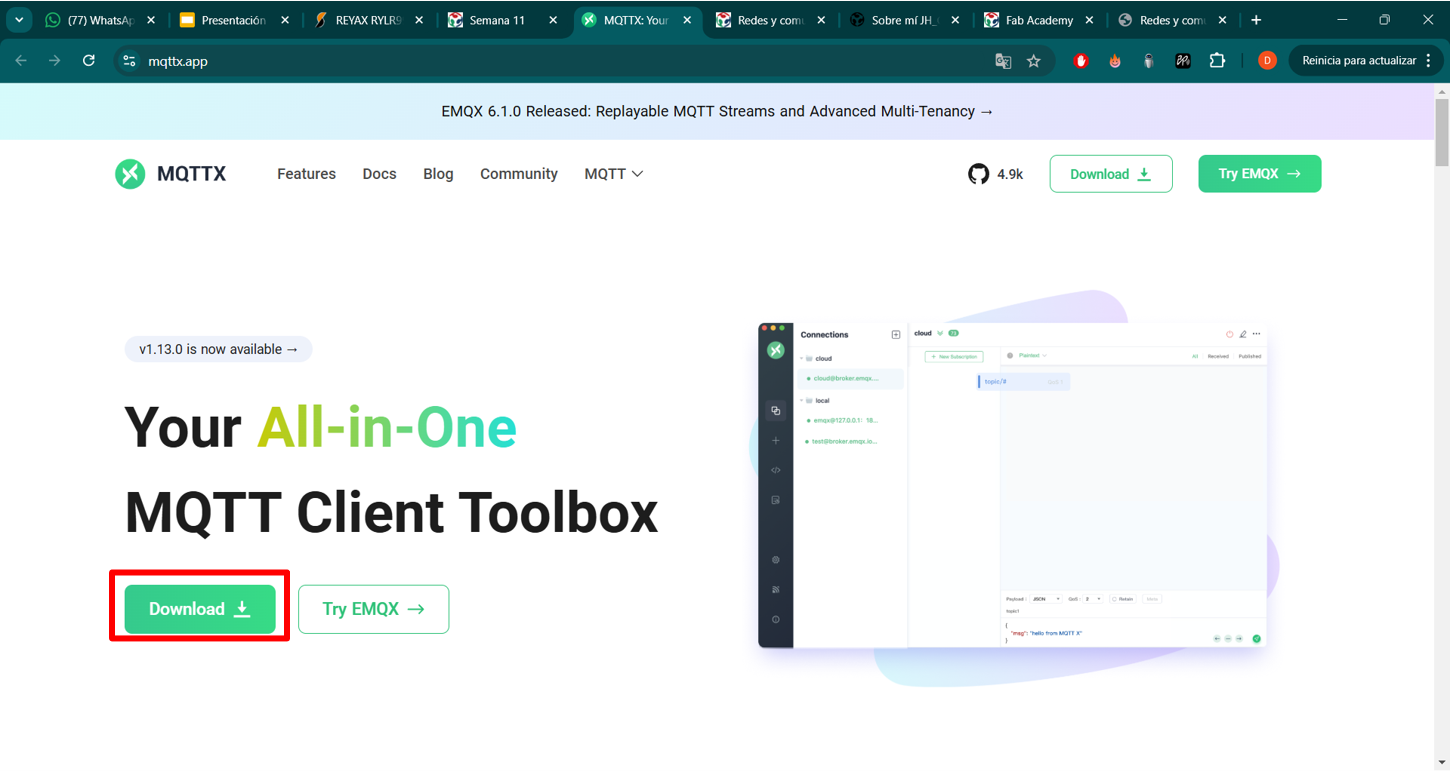The width and height of the screenshot is (1450, 771).
Task: Open the EMQX 6.1.0 Released announcement banner
Action: pos(717,111)
